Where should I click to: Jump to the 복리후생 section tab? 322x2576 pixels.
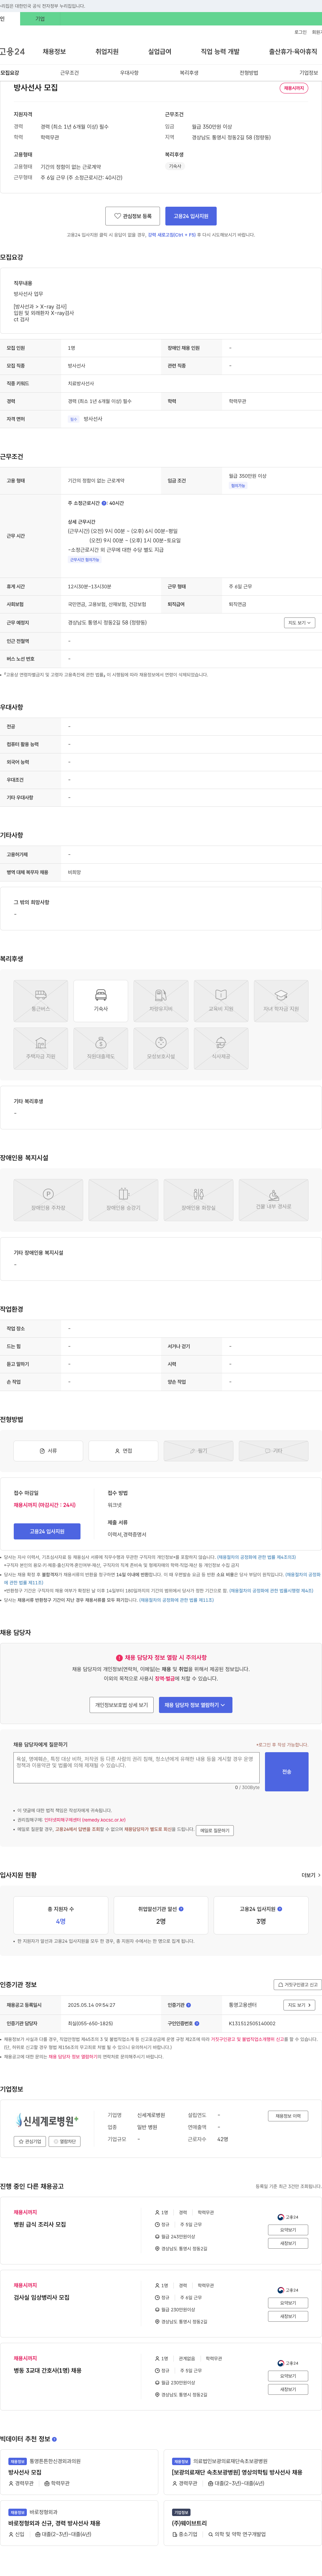tap(189, 73)
